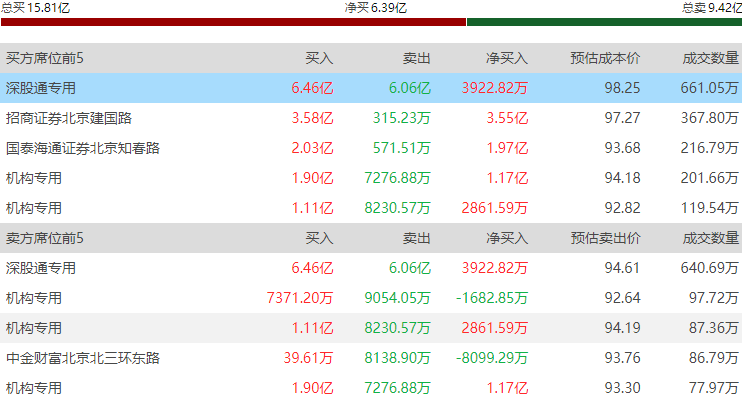Click volume 367.80万
The width and height of the screenshot is (742, 400).
click(709, 118)
